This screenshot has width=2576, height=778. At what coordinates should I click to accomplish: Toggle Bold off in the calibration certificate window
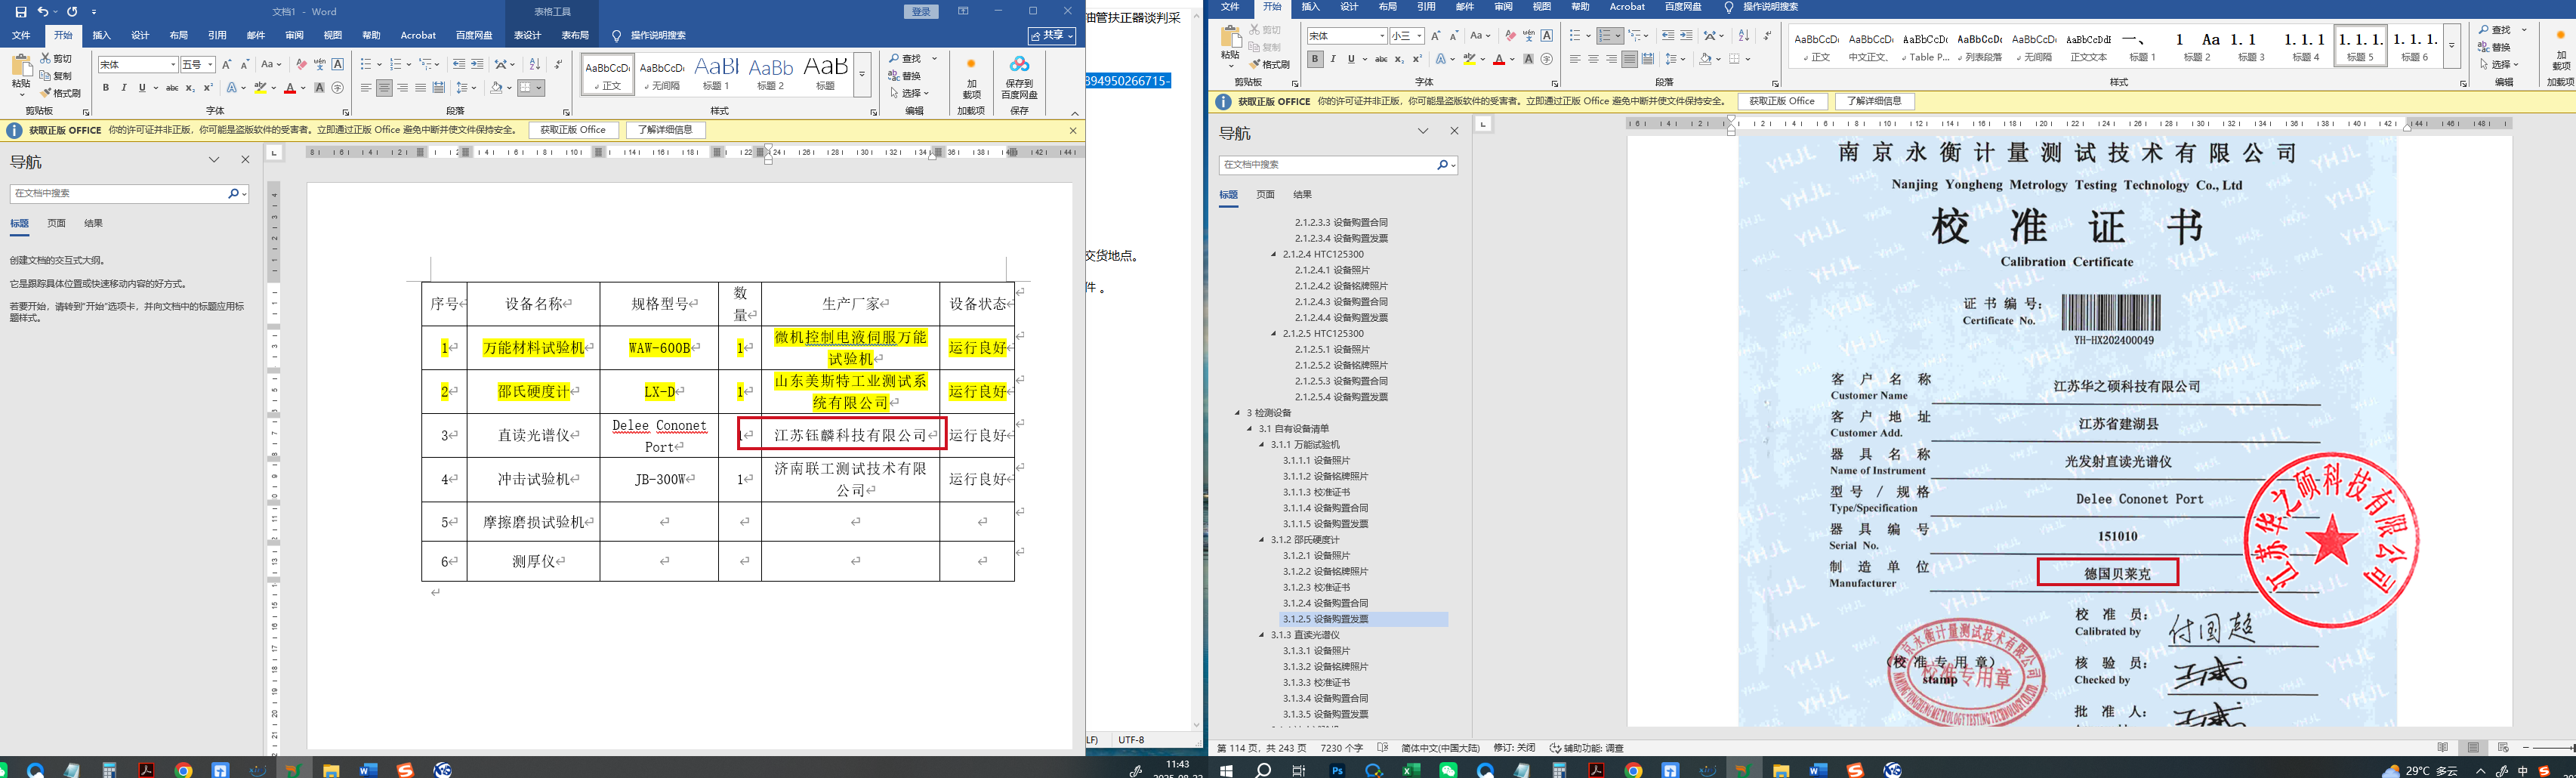[1315, 59]
